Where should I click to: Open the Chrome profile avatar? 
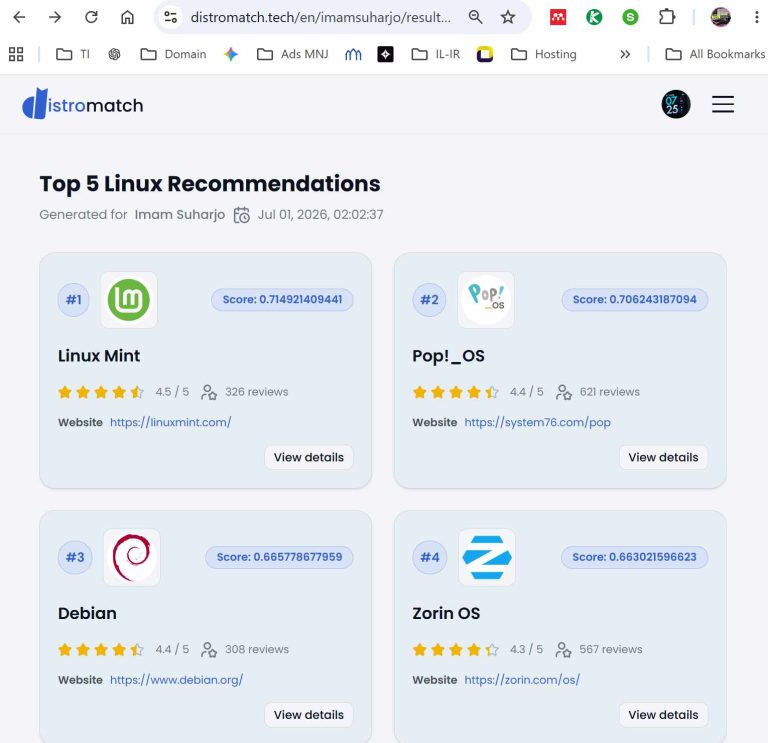[x=720, y=18]
